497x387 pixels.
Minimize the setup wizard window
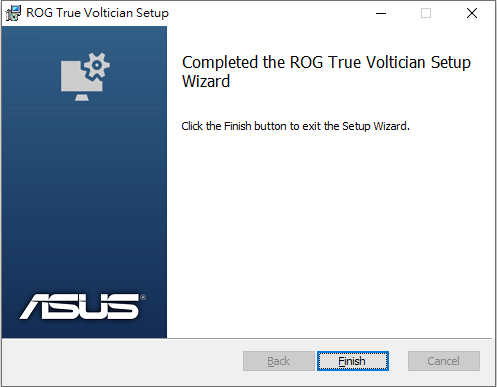[x=381, y=13]
